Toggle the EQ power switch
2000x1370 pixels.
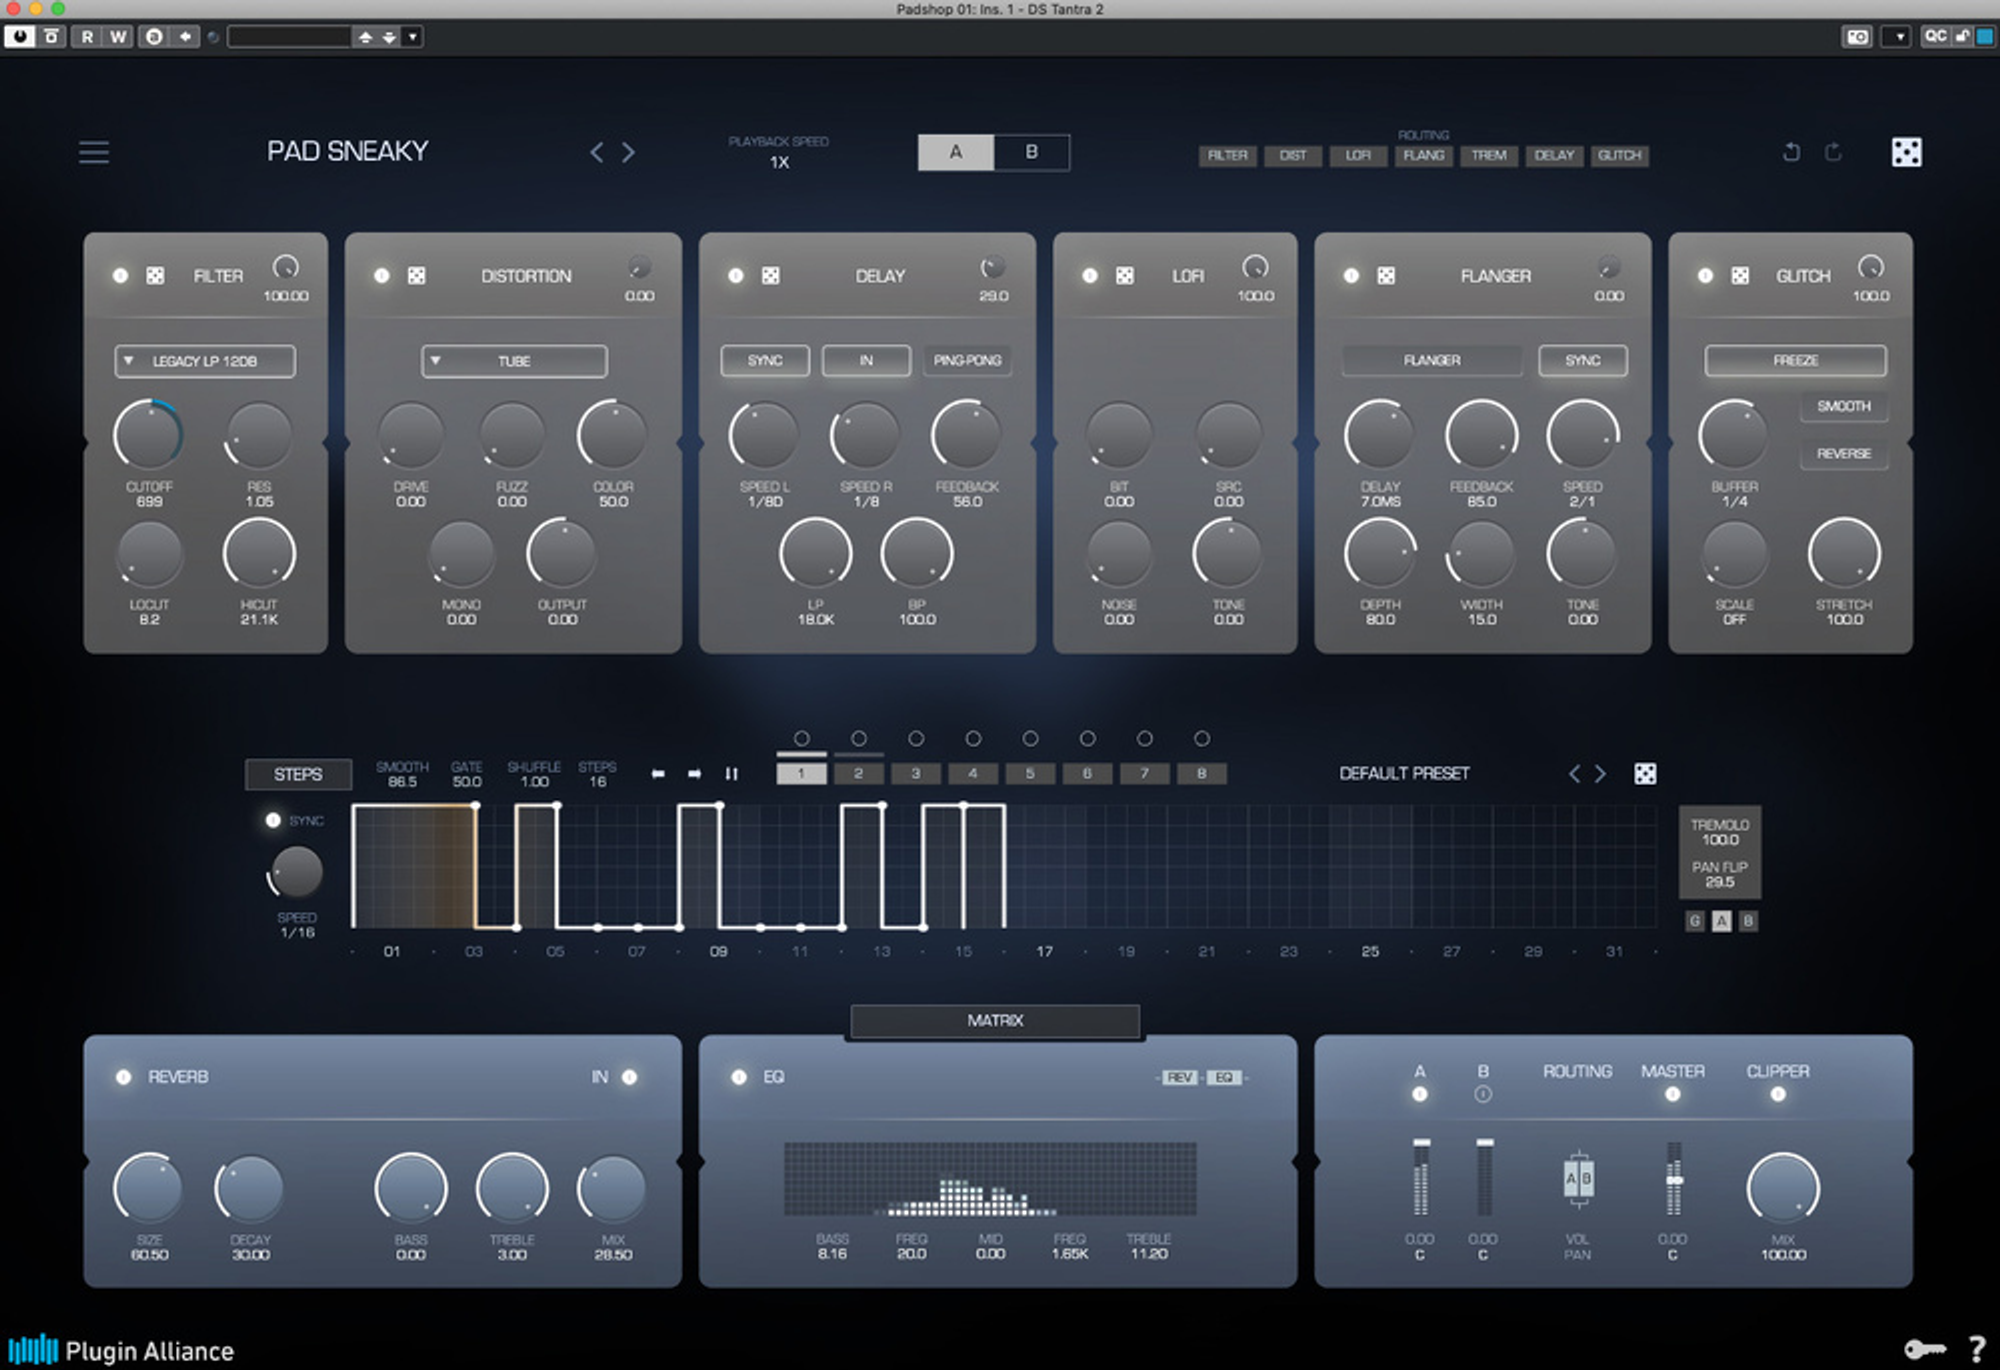pos(739,1077)
